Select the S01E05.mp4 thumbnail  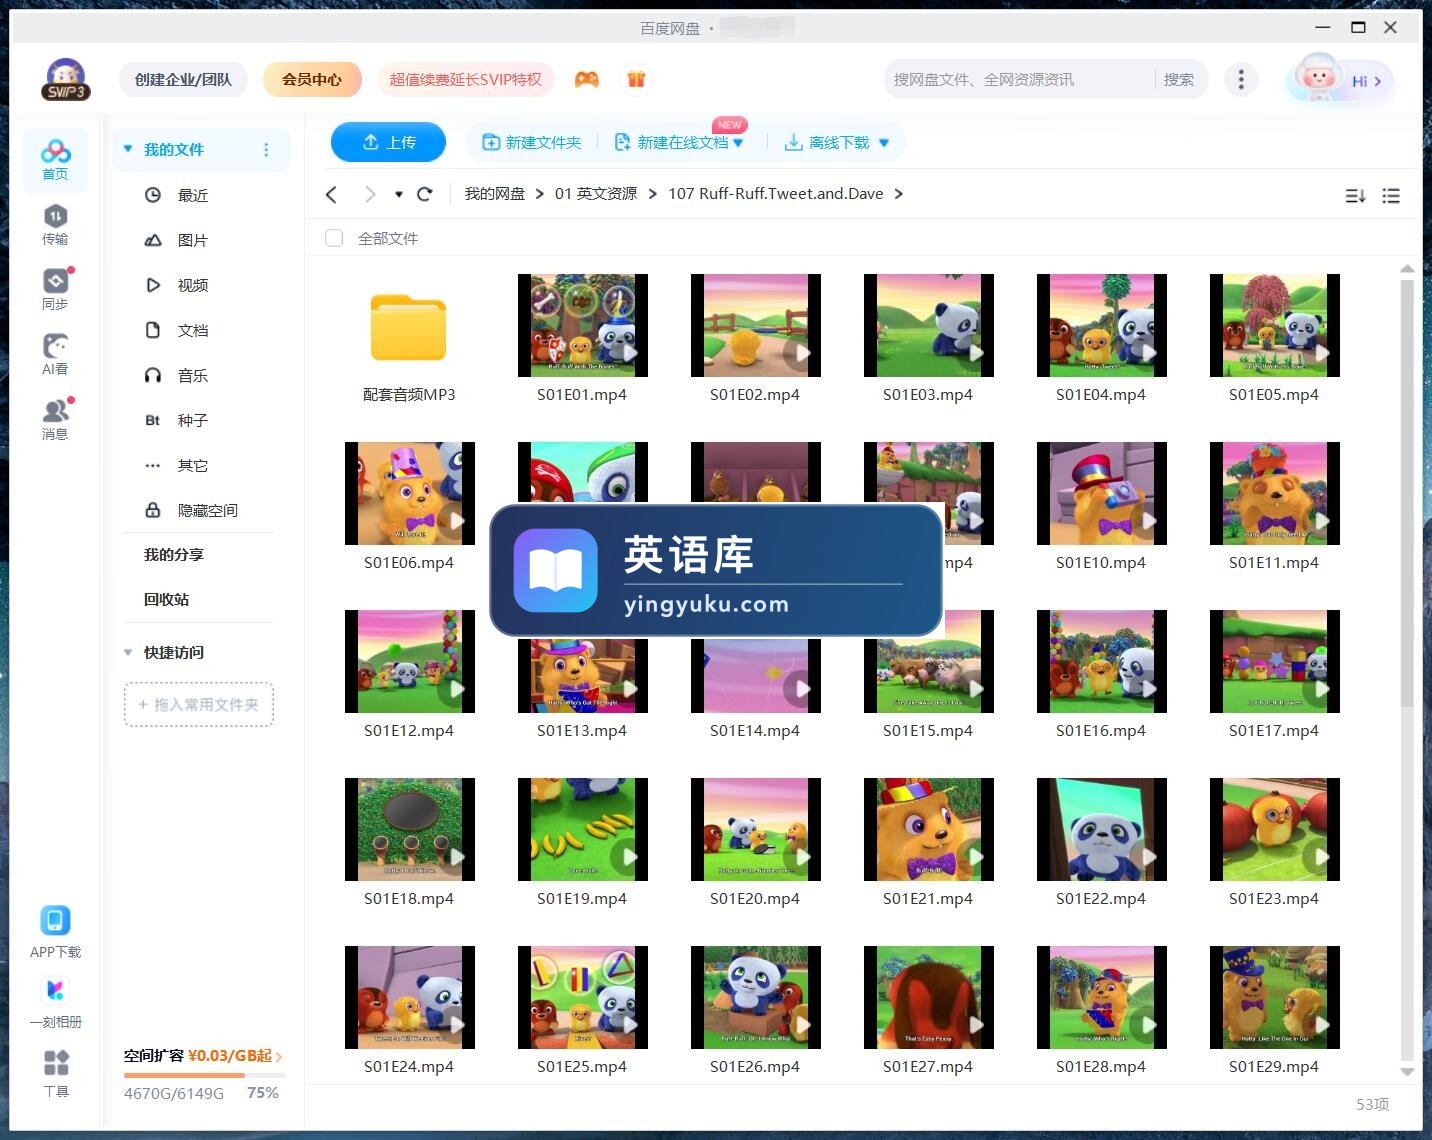point(1274,325)
